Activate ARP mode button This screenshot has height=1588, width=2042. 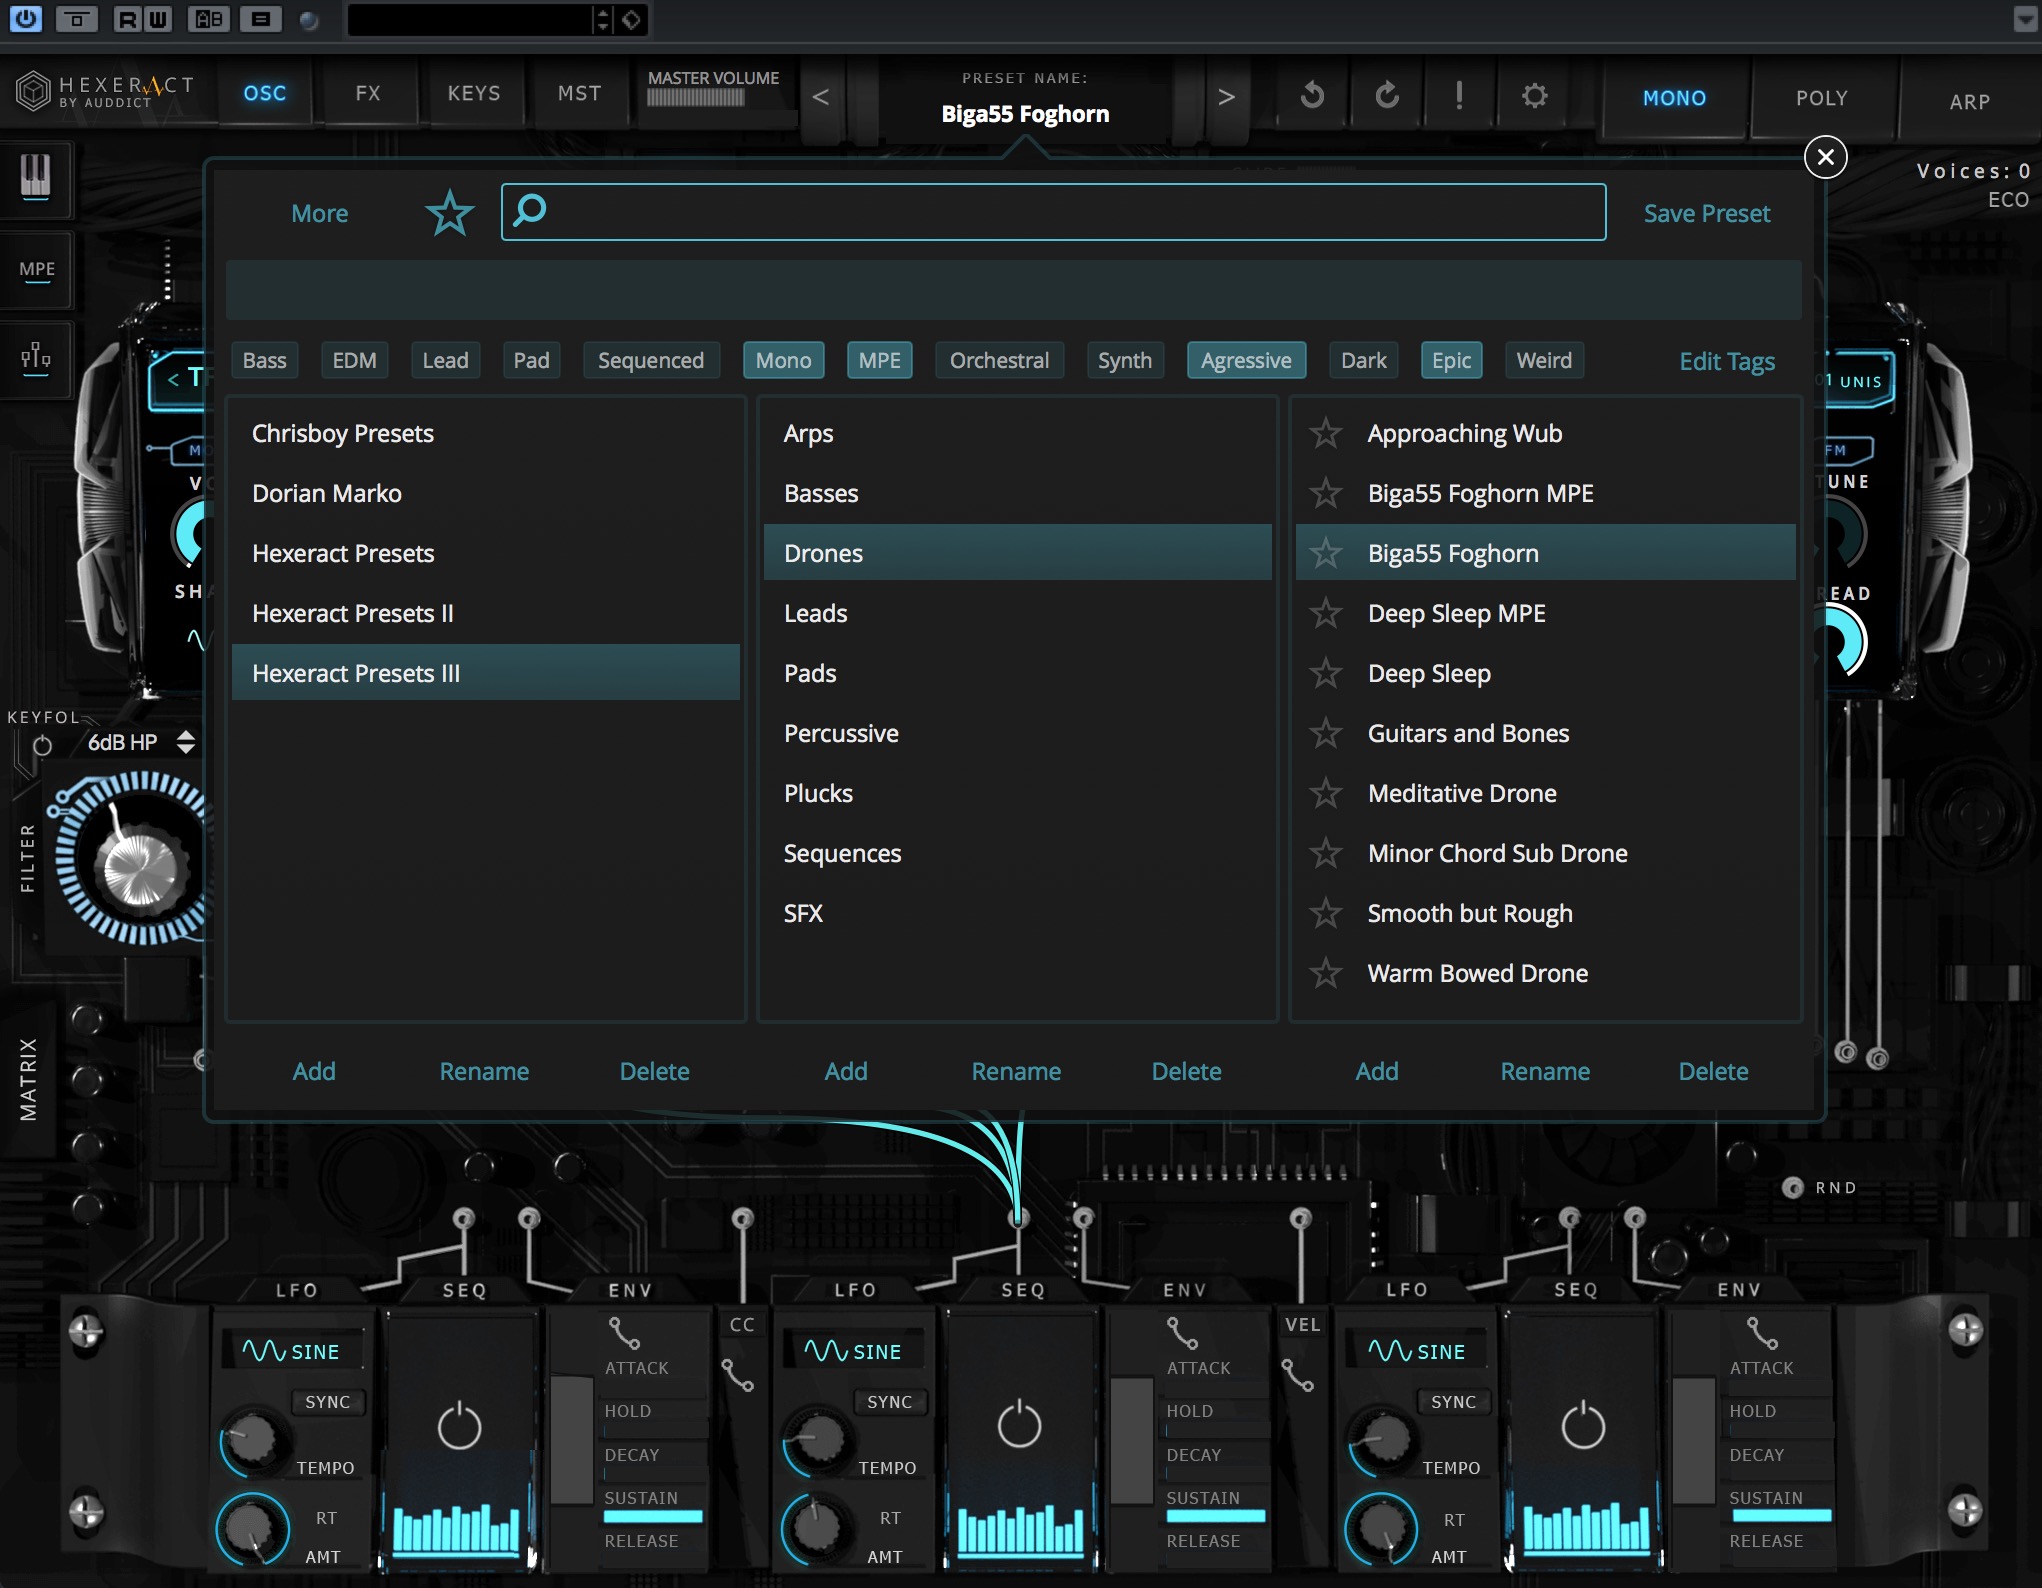[1962, 96]
